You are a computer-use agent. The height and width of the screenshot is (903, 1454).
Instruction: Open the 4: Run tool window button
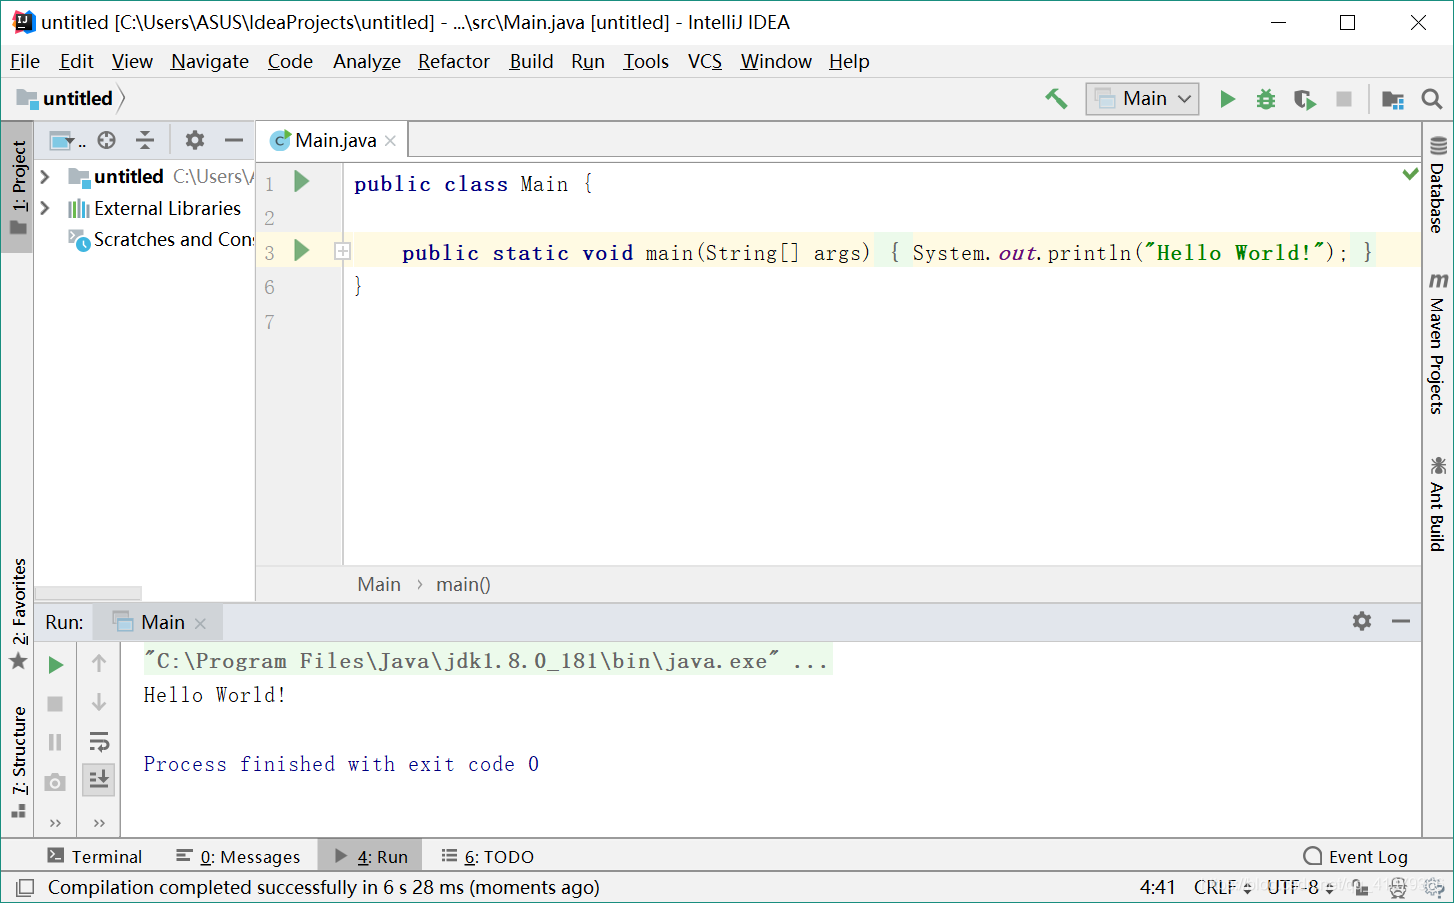click(x=371, y=856)
